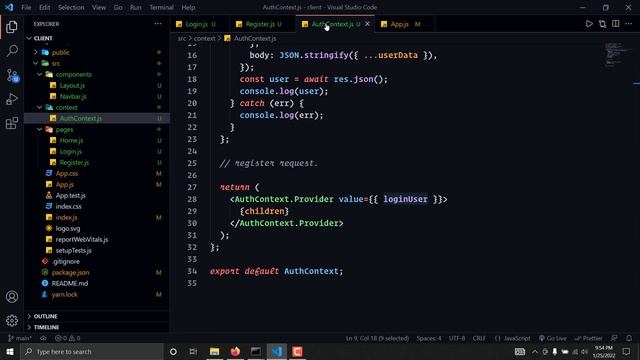Click Task View on the taskbar

(x=193, y=351)
